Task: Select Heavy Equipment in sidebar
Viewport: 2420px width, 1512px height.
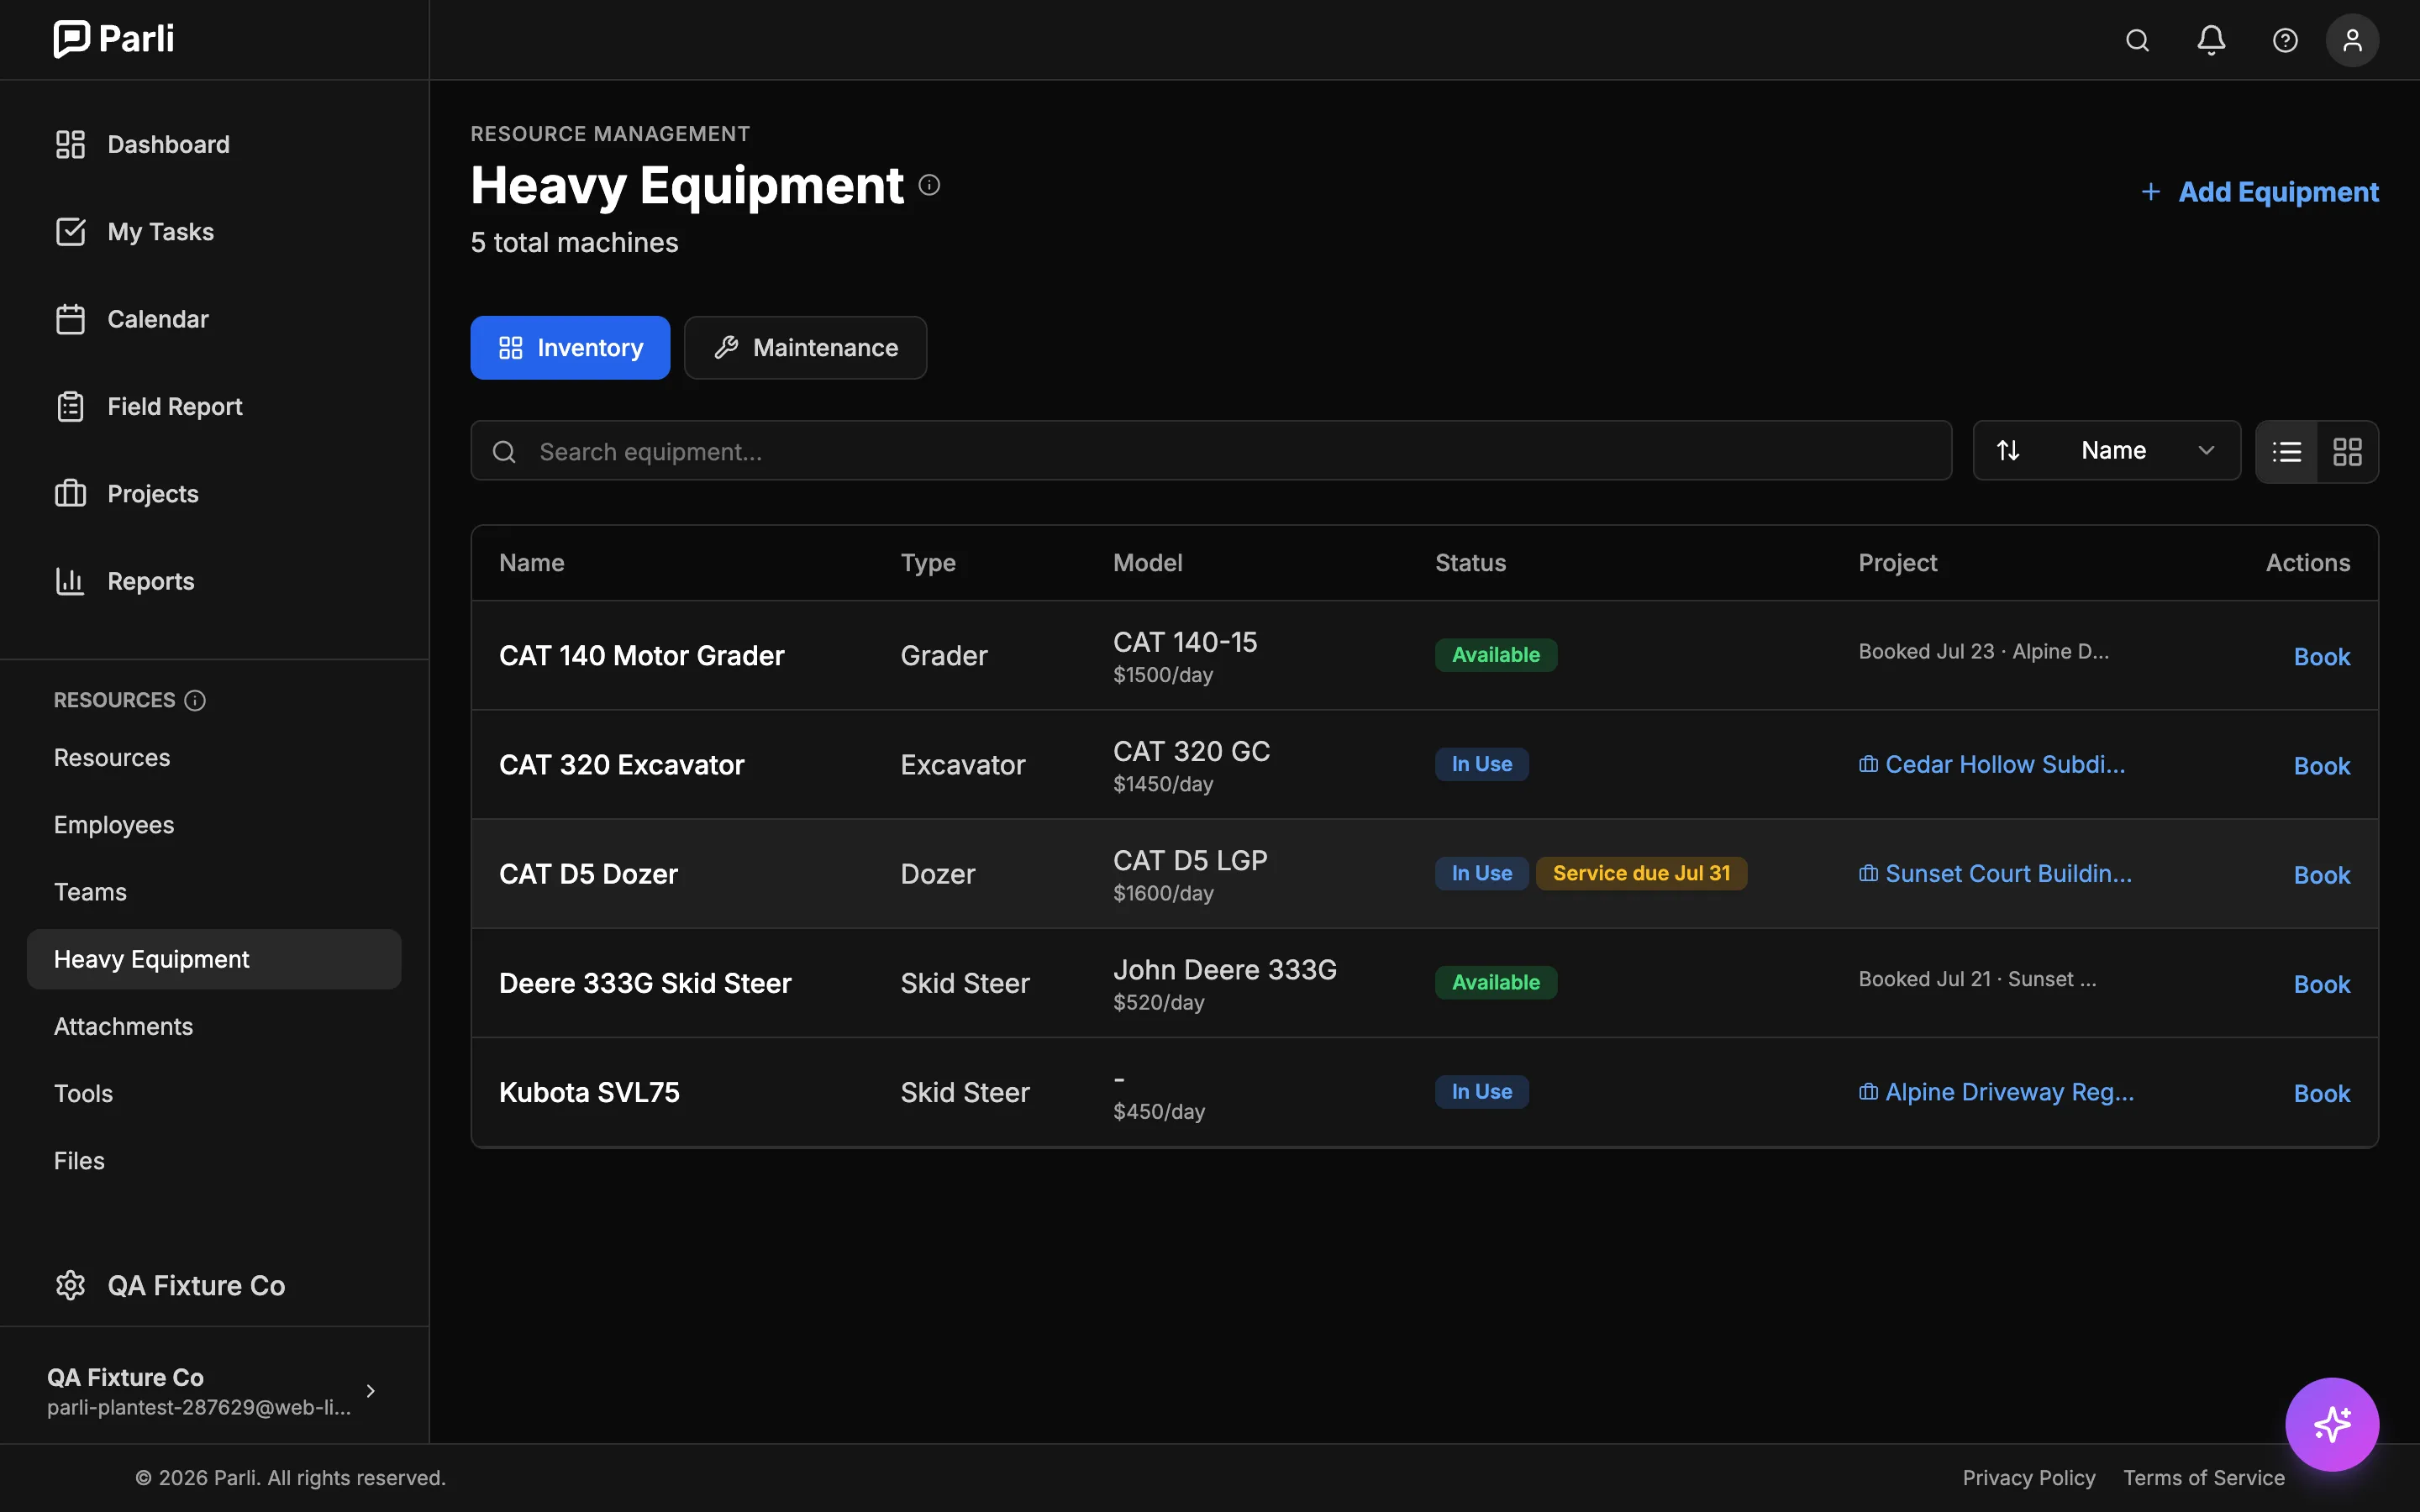Action: pyautogui.click(x=214, y=959)
